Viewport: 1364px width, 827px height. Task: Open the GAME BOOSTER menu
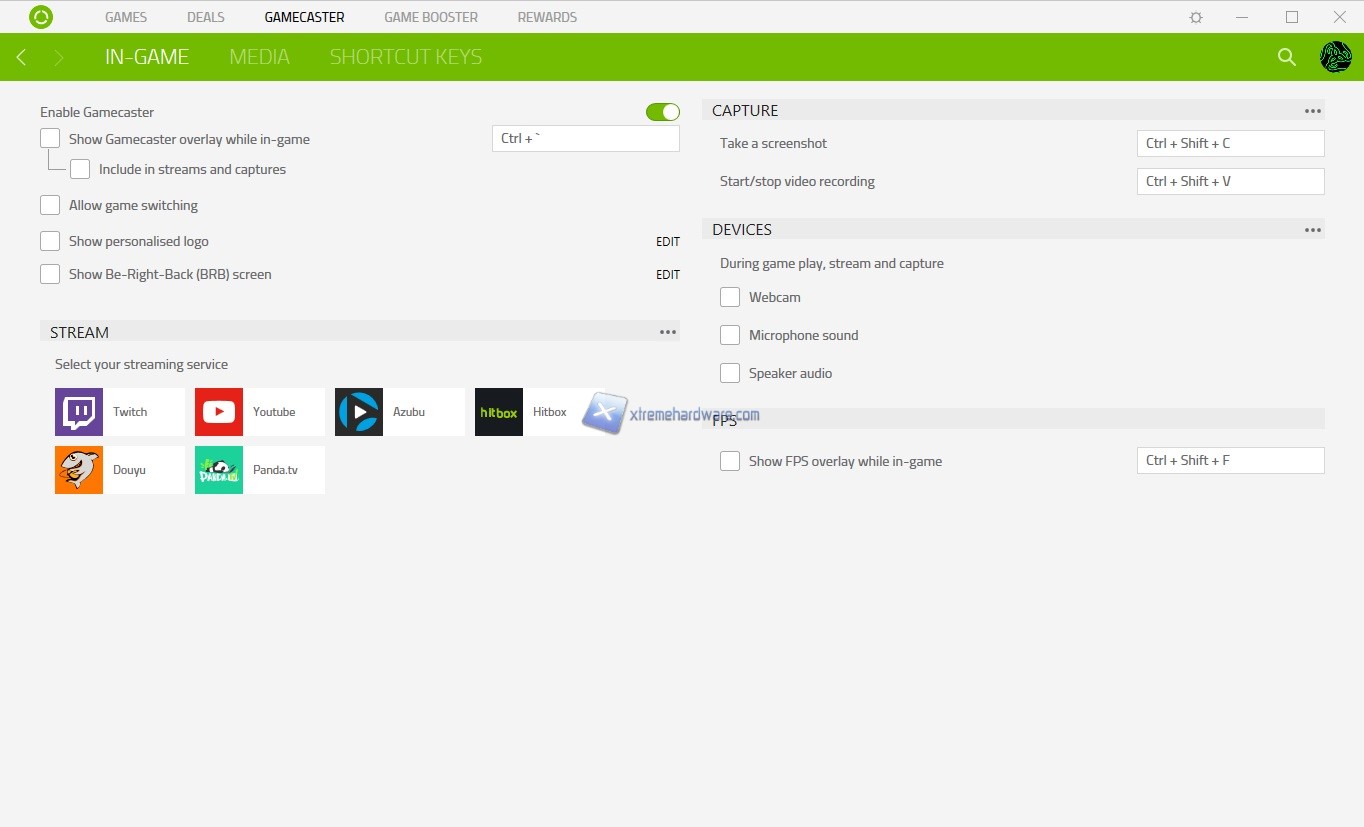431,17
